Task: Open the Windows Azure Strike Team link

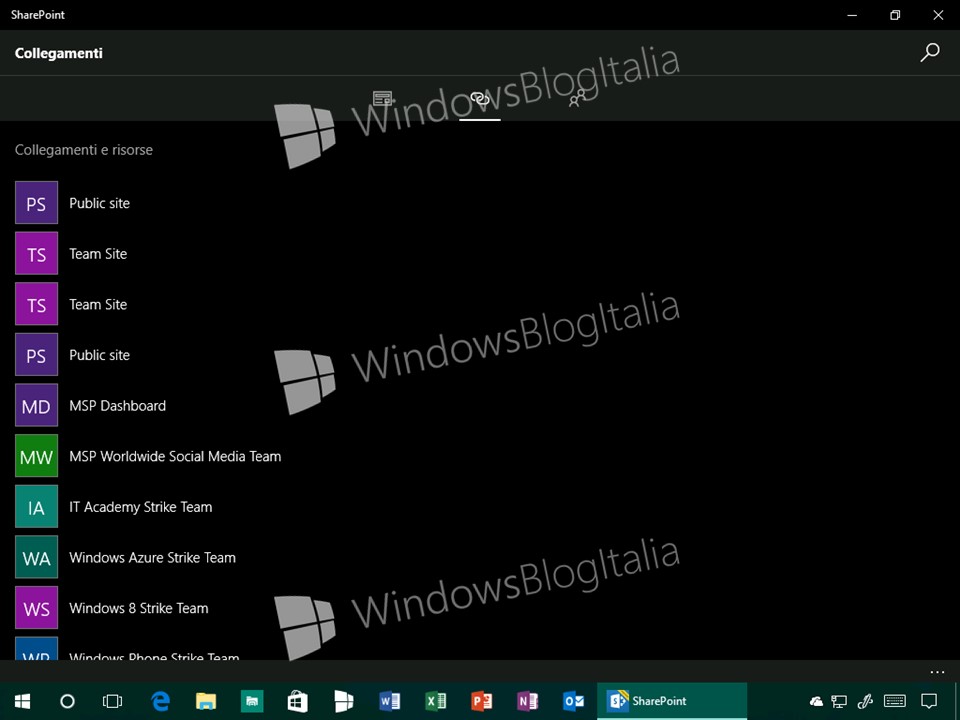Action: (152, 558)
